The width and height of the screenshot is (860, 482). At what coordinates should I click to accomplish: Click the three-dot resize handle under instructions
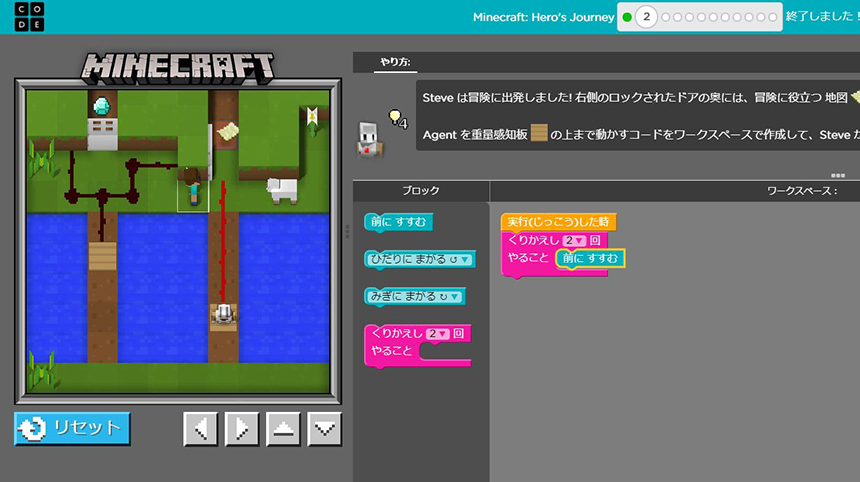coord(838,175)
